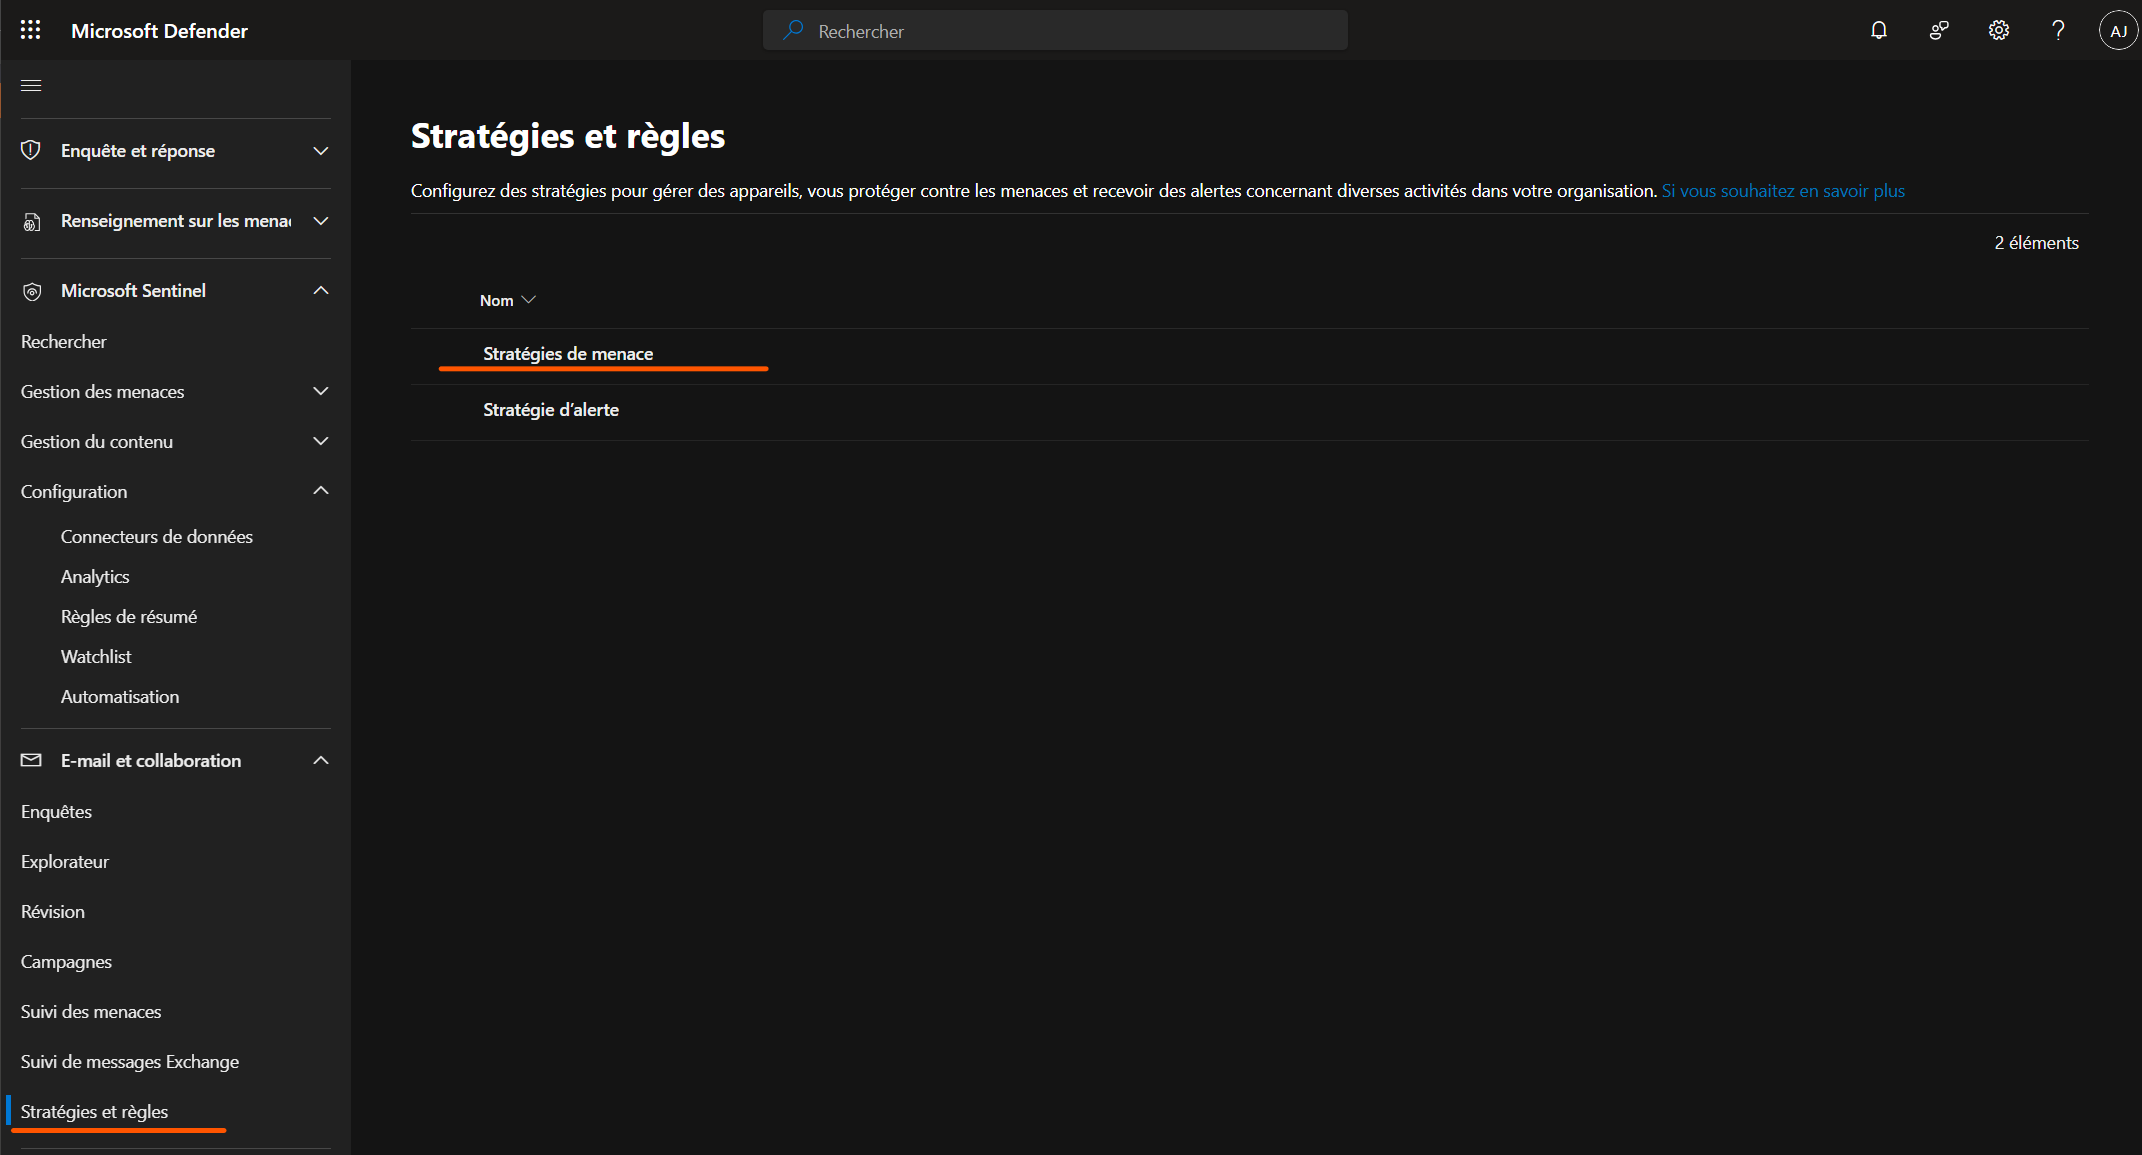Viewport: 2142px width, 1155px height.
Task: Expand Renseignement sur les menaces section
Action: click(176, 221)
